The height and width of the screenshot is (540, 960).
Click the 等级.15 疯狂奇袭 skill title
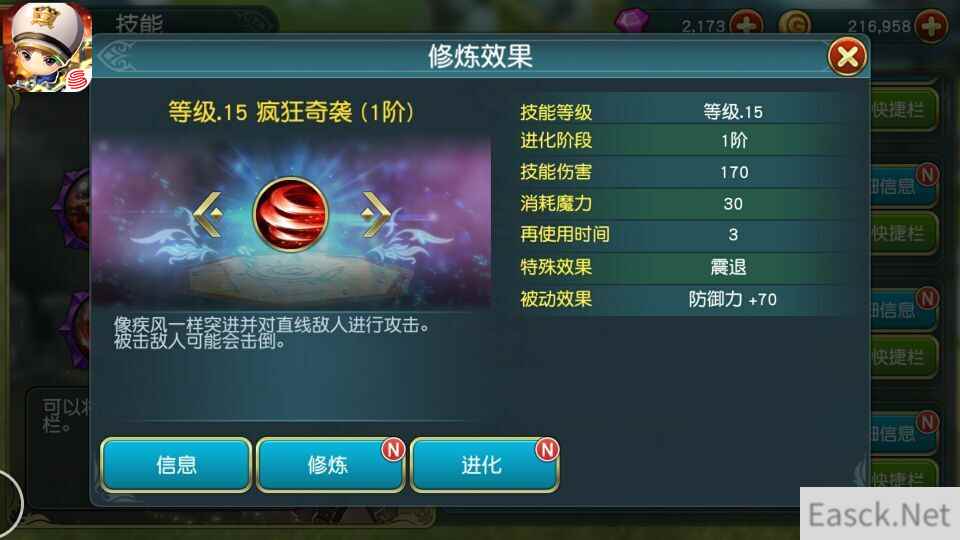coord(291,112)
